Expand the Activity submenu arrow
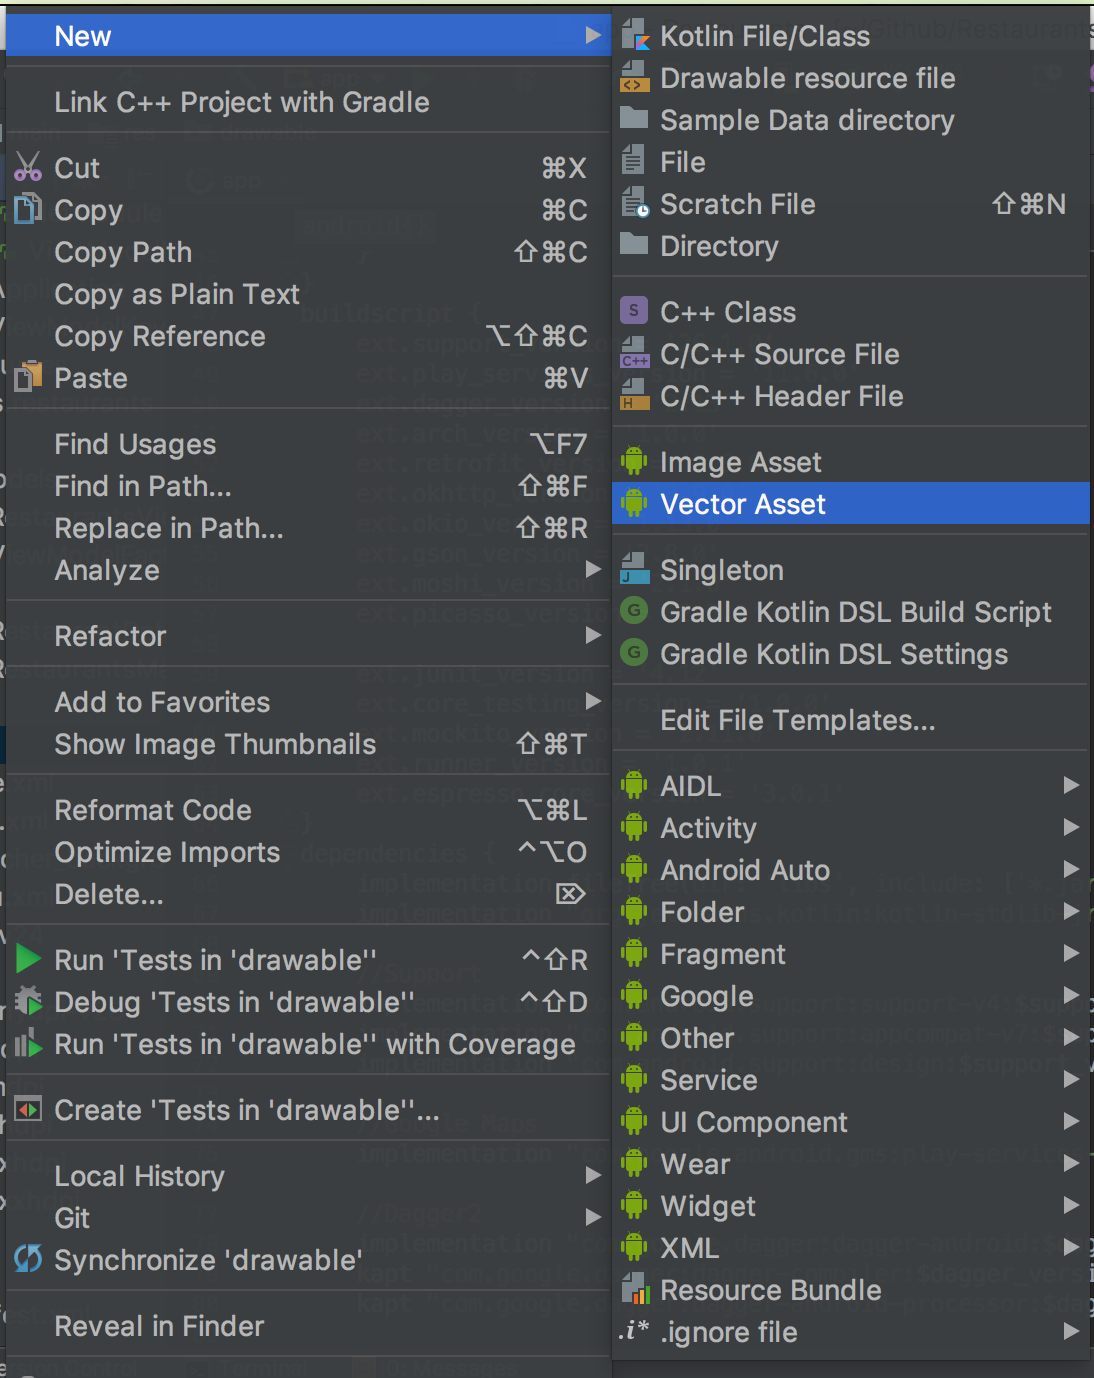Screen dimensions: 1094x1378 [x=1071, y=827]
